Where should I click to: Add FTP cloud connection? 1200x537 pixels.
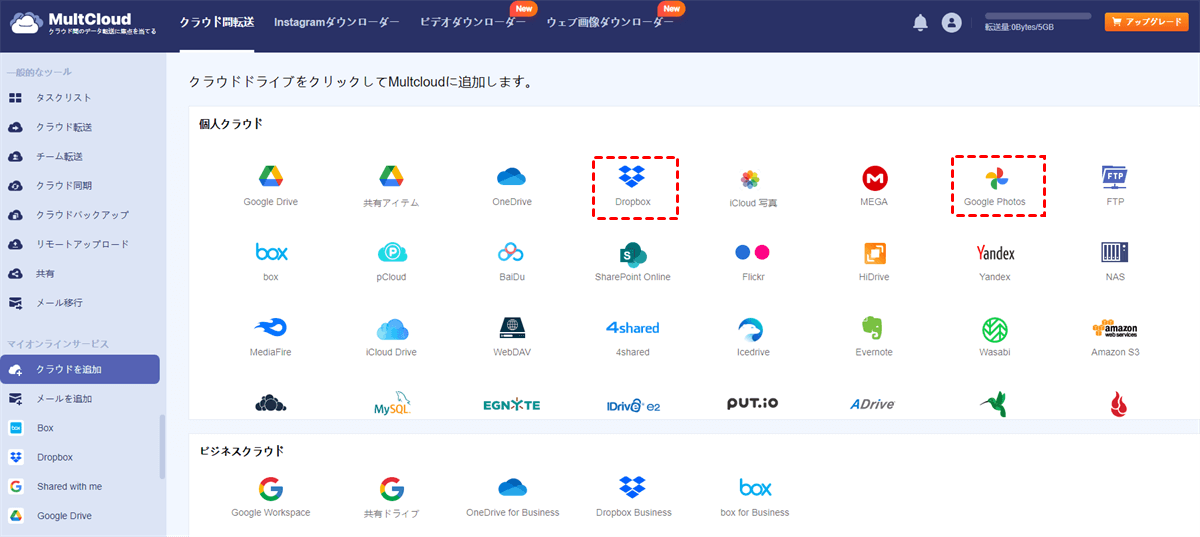click(x=1115, y=186)
